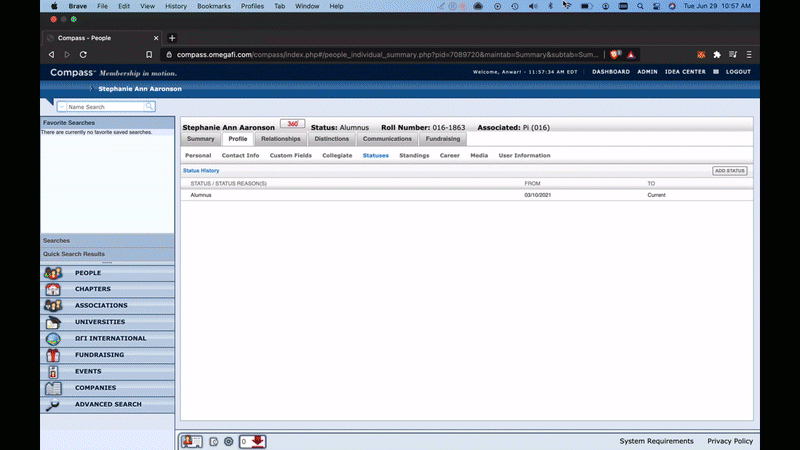Image resolution: width=800 pixels, height=450 pixels.
Task: Open the Collegiate subtab
Action: coord(337,156)
